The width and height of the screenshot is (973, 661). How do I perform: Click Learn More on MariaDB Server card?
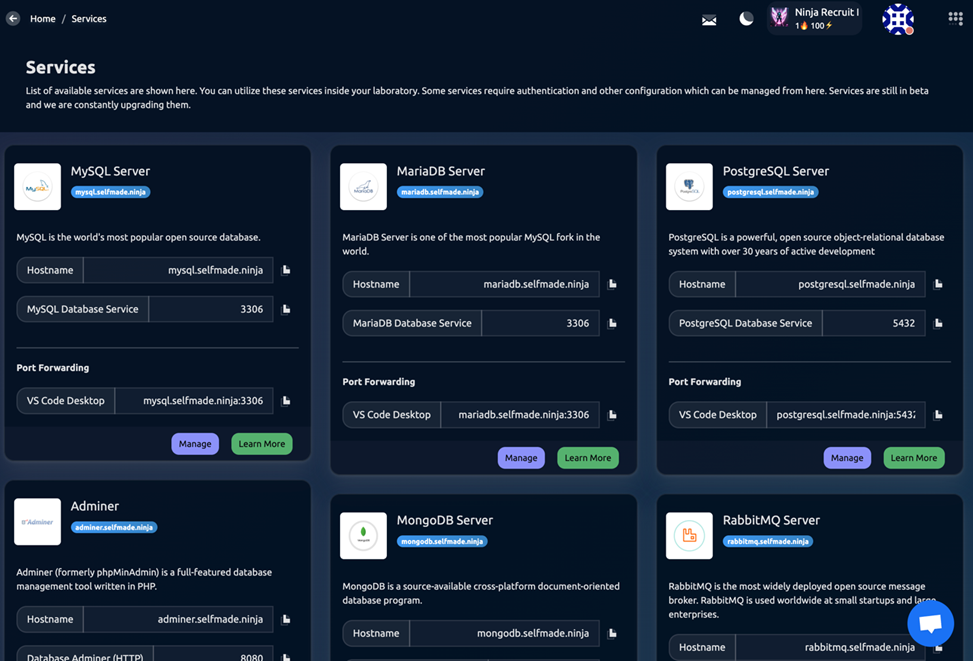pos(588,458)
